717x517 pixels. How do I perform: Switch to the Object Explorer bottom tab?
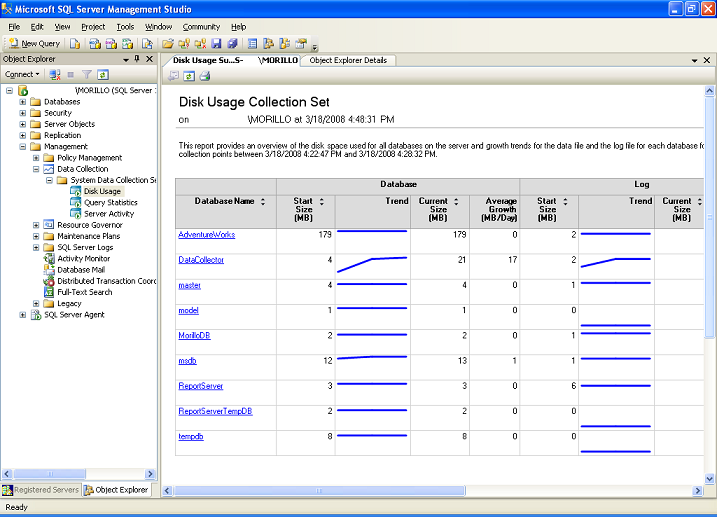coord(117,490)
